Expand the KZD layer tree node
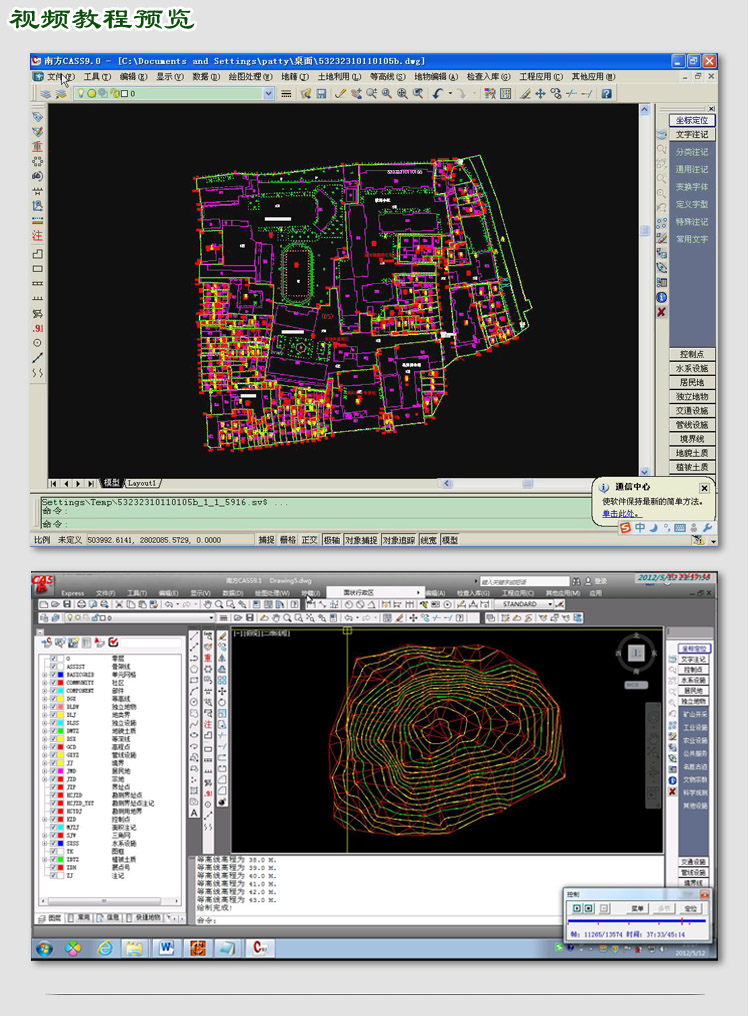 pyautogui.click(x=45, y=819)
